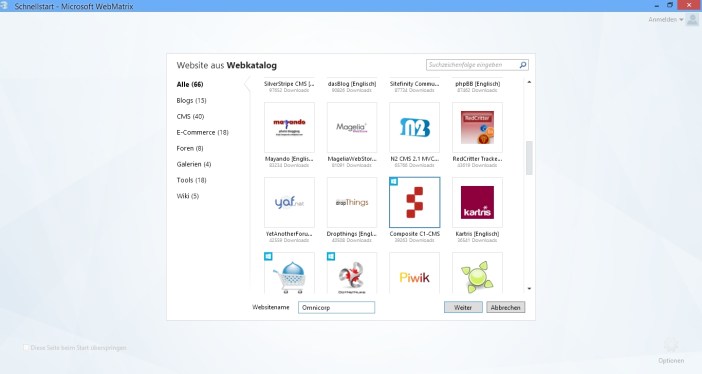Filter by Galerien (4) category
The height and width of the screenshot is (374, 702).
194,164
